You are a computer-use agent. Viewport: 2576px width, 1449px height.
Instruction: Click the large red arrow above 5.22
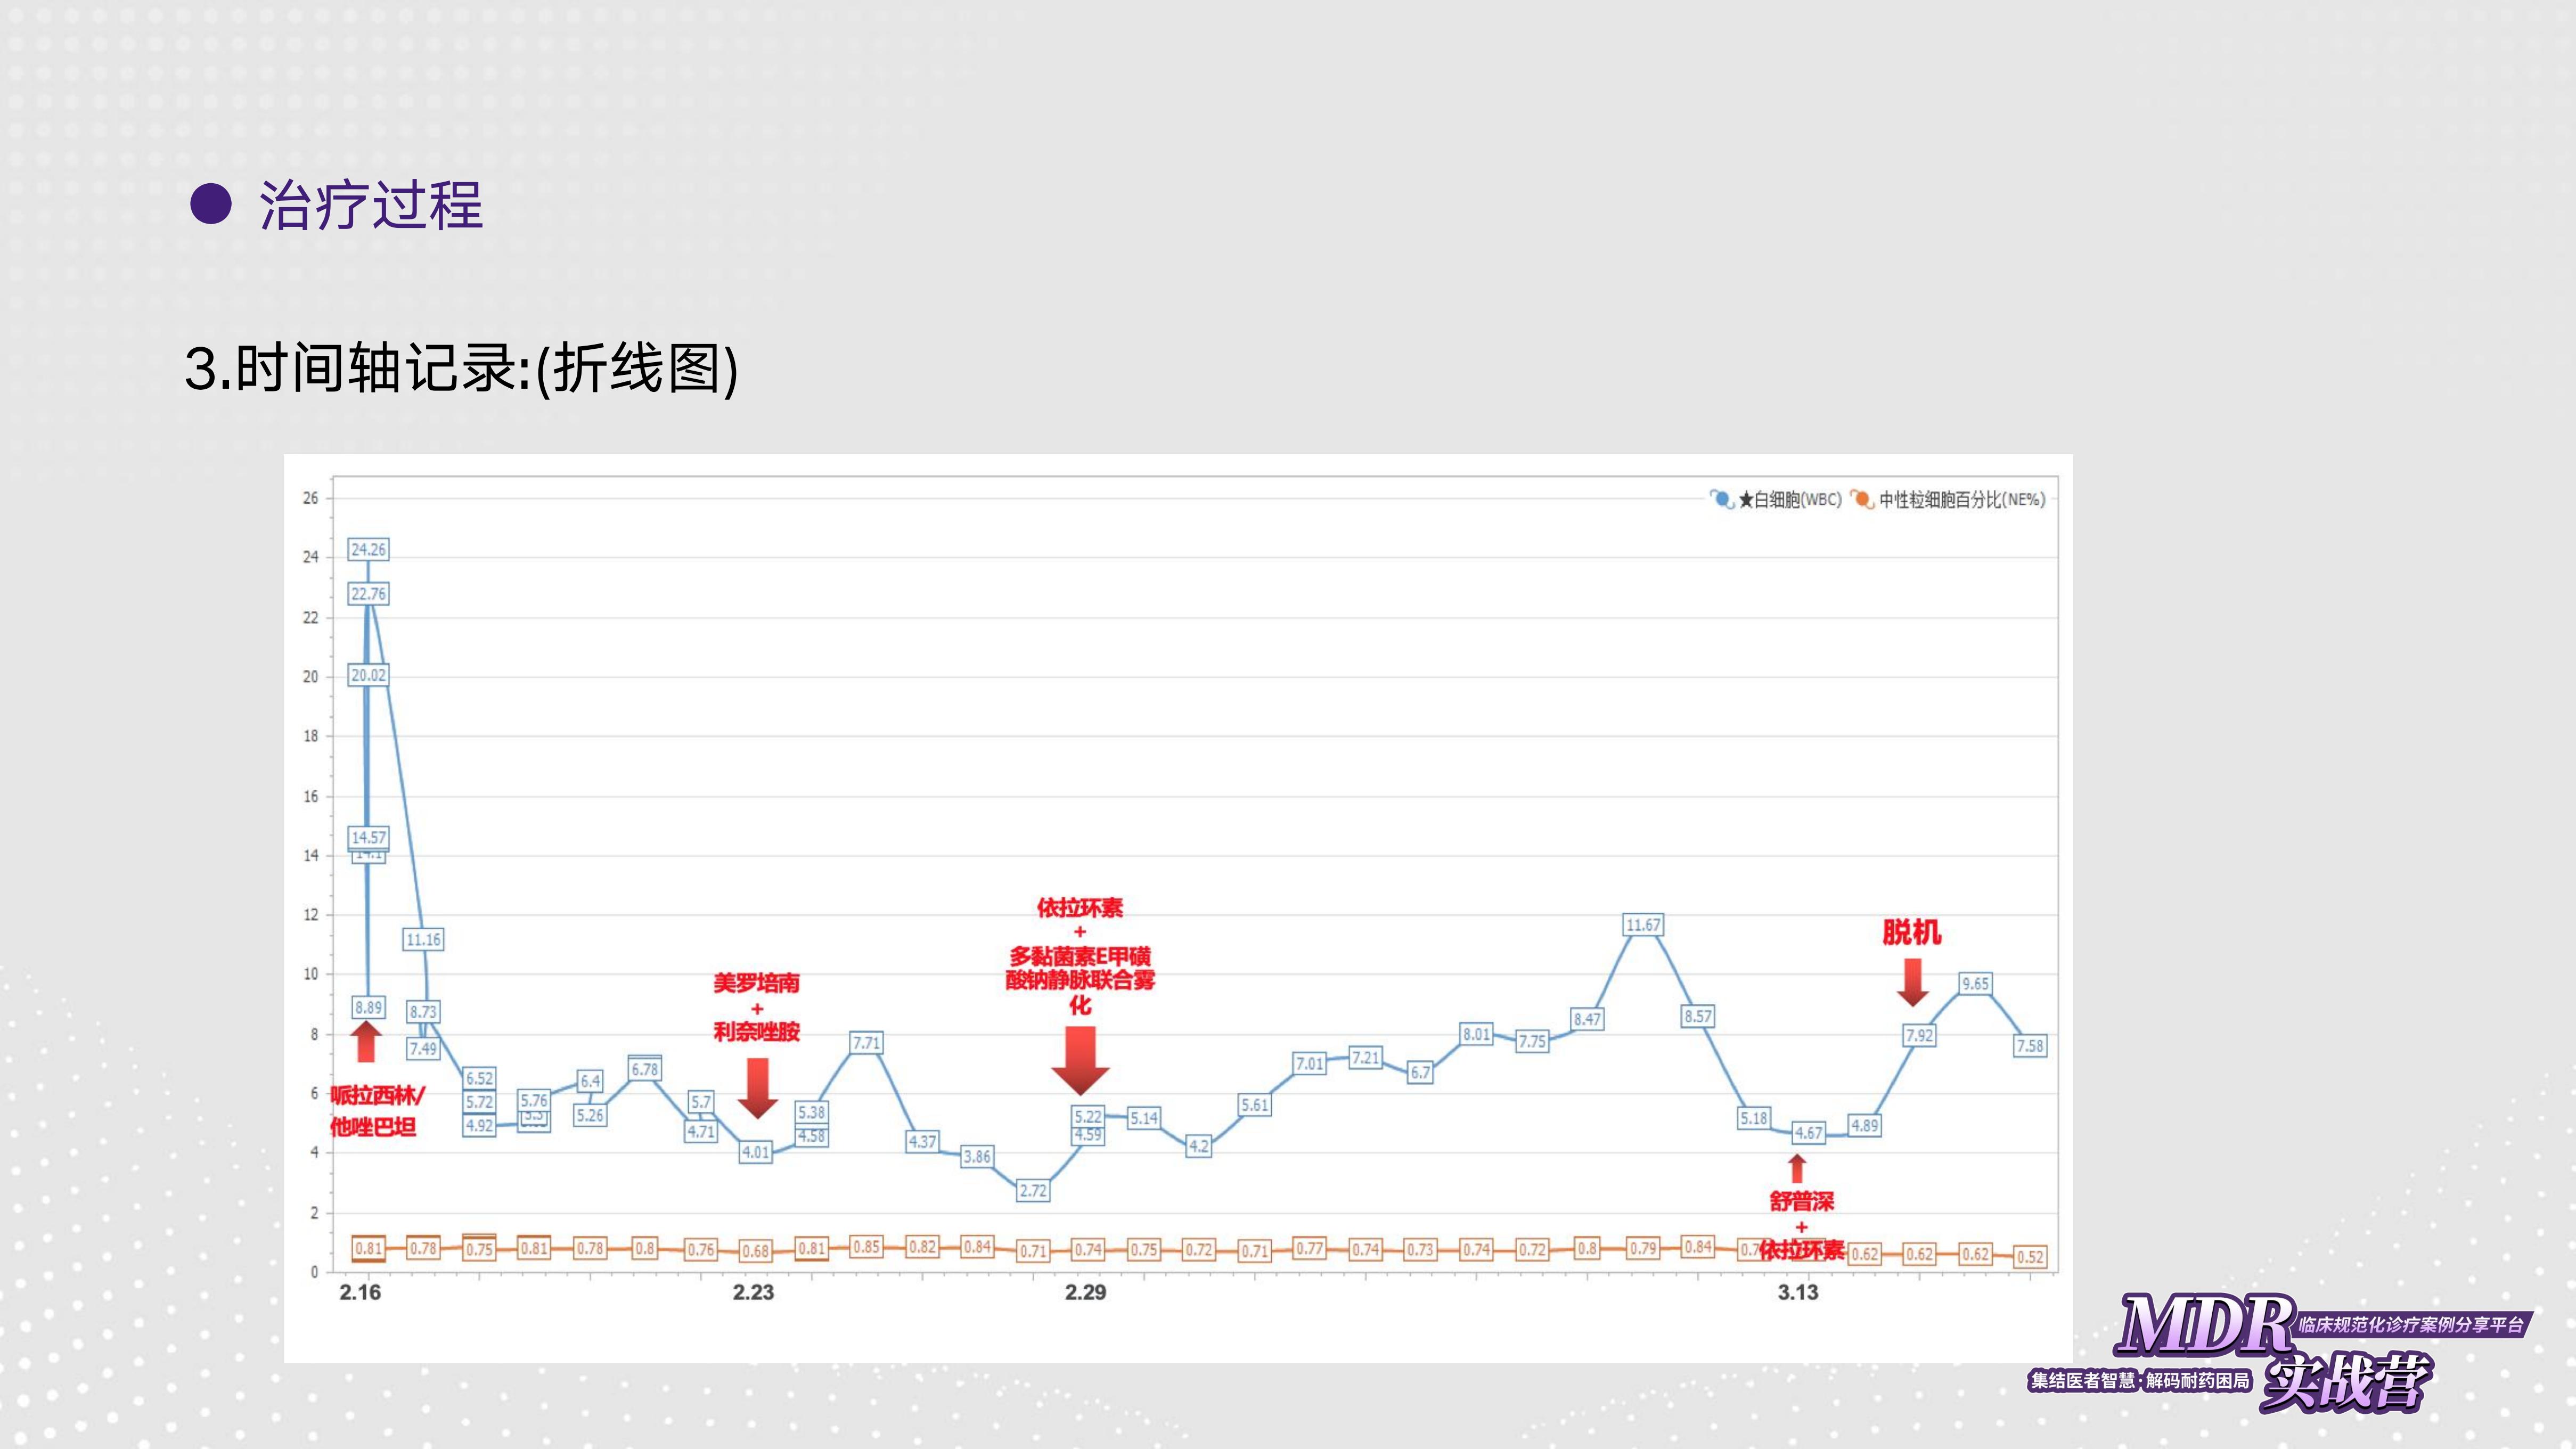1080,1060
